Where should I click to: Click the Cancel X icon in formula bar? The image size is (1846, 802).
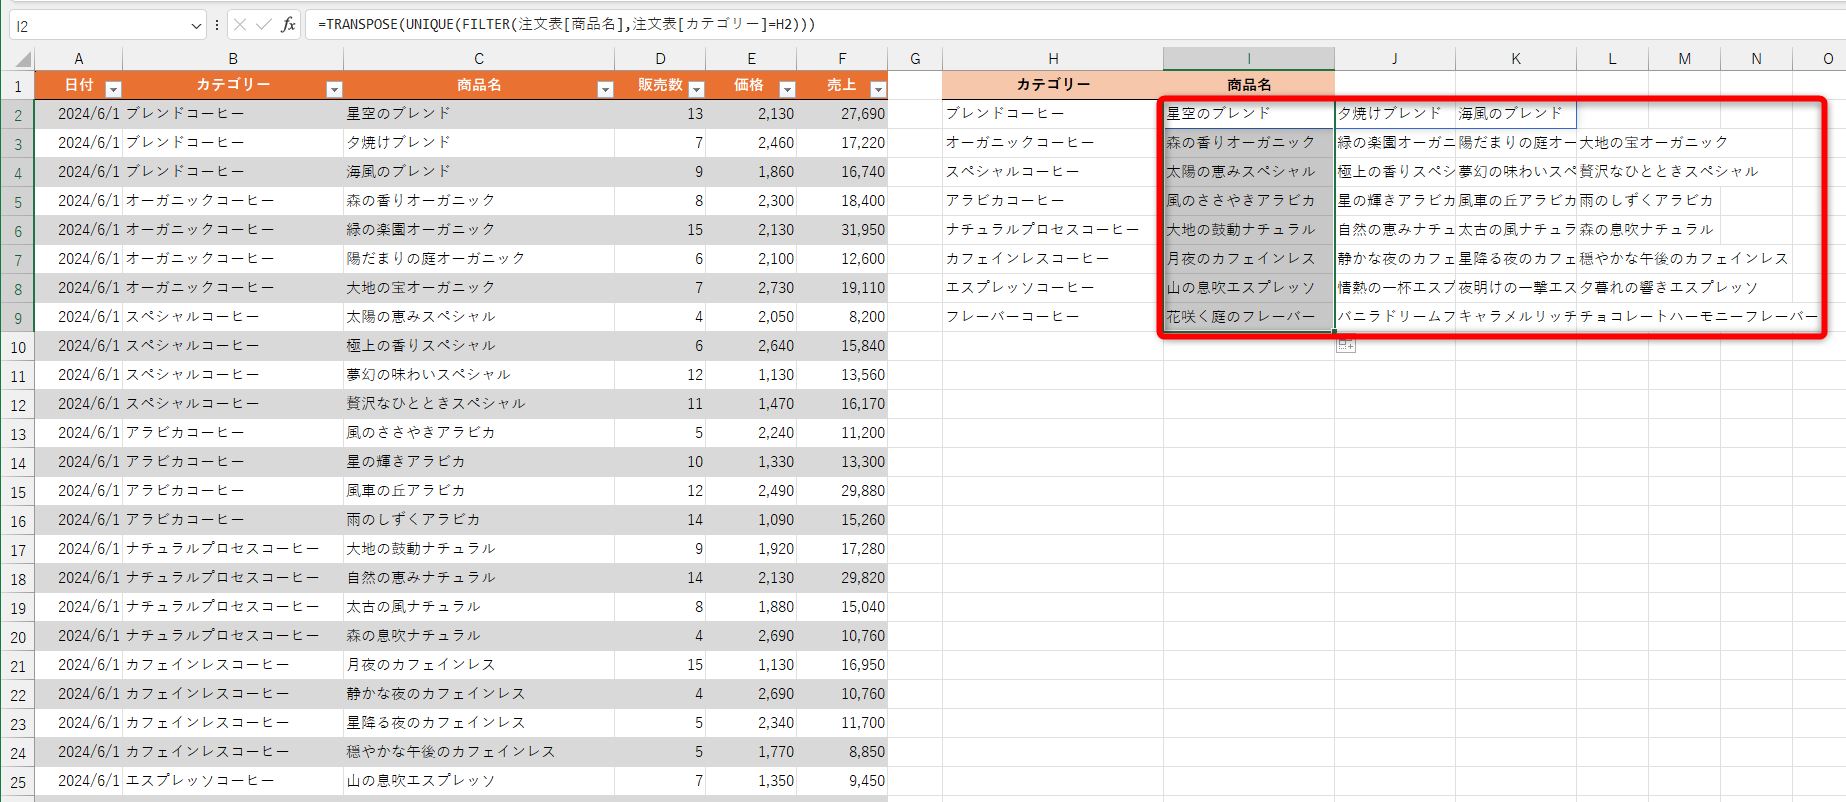click(240, 24)
